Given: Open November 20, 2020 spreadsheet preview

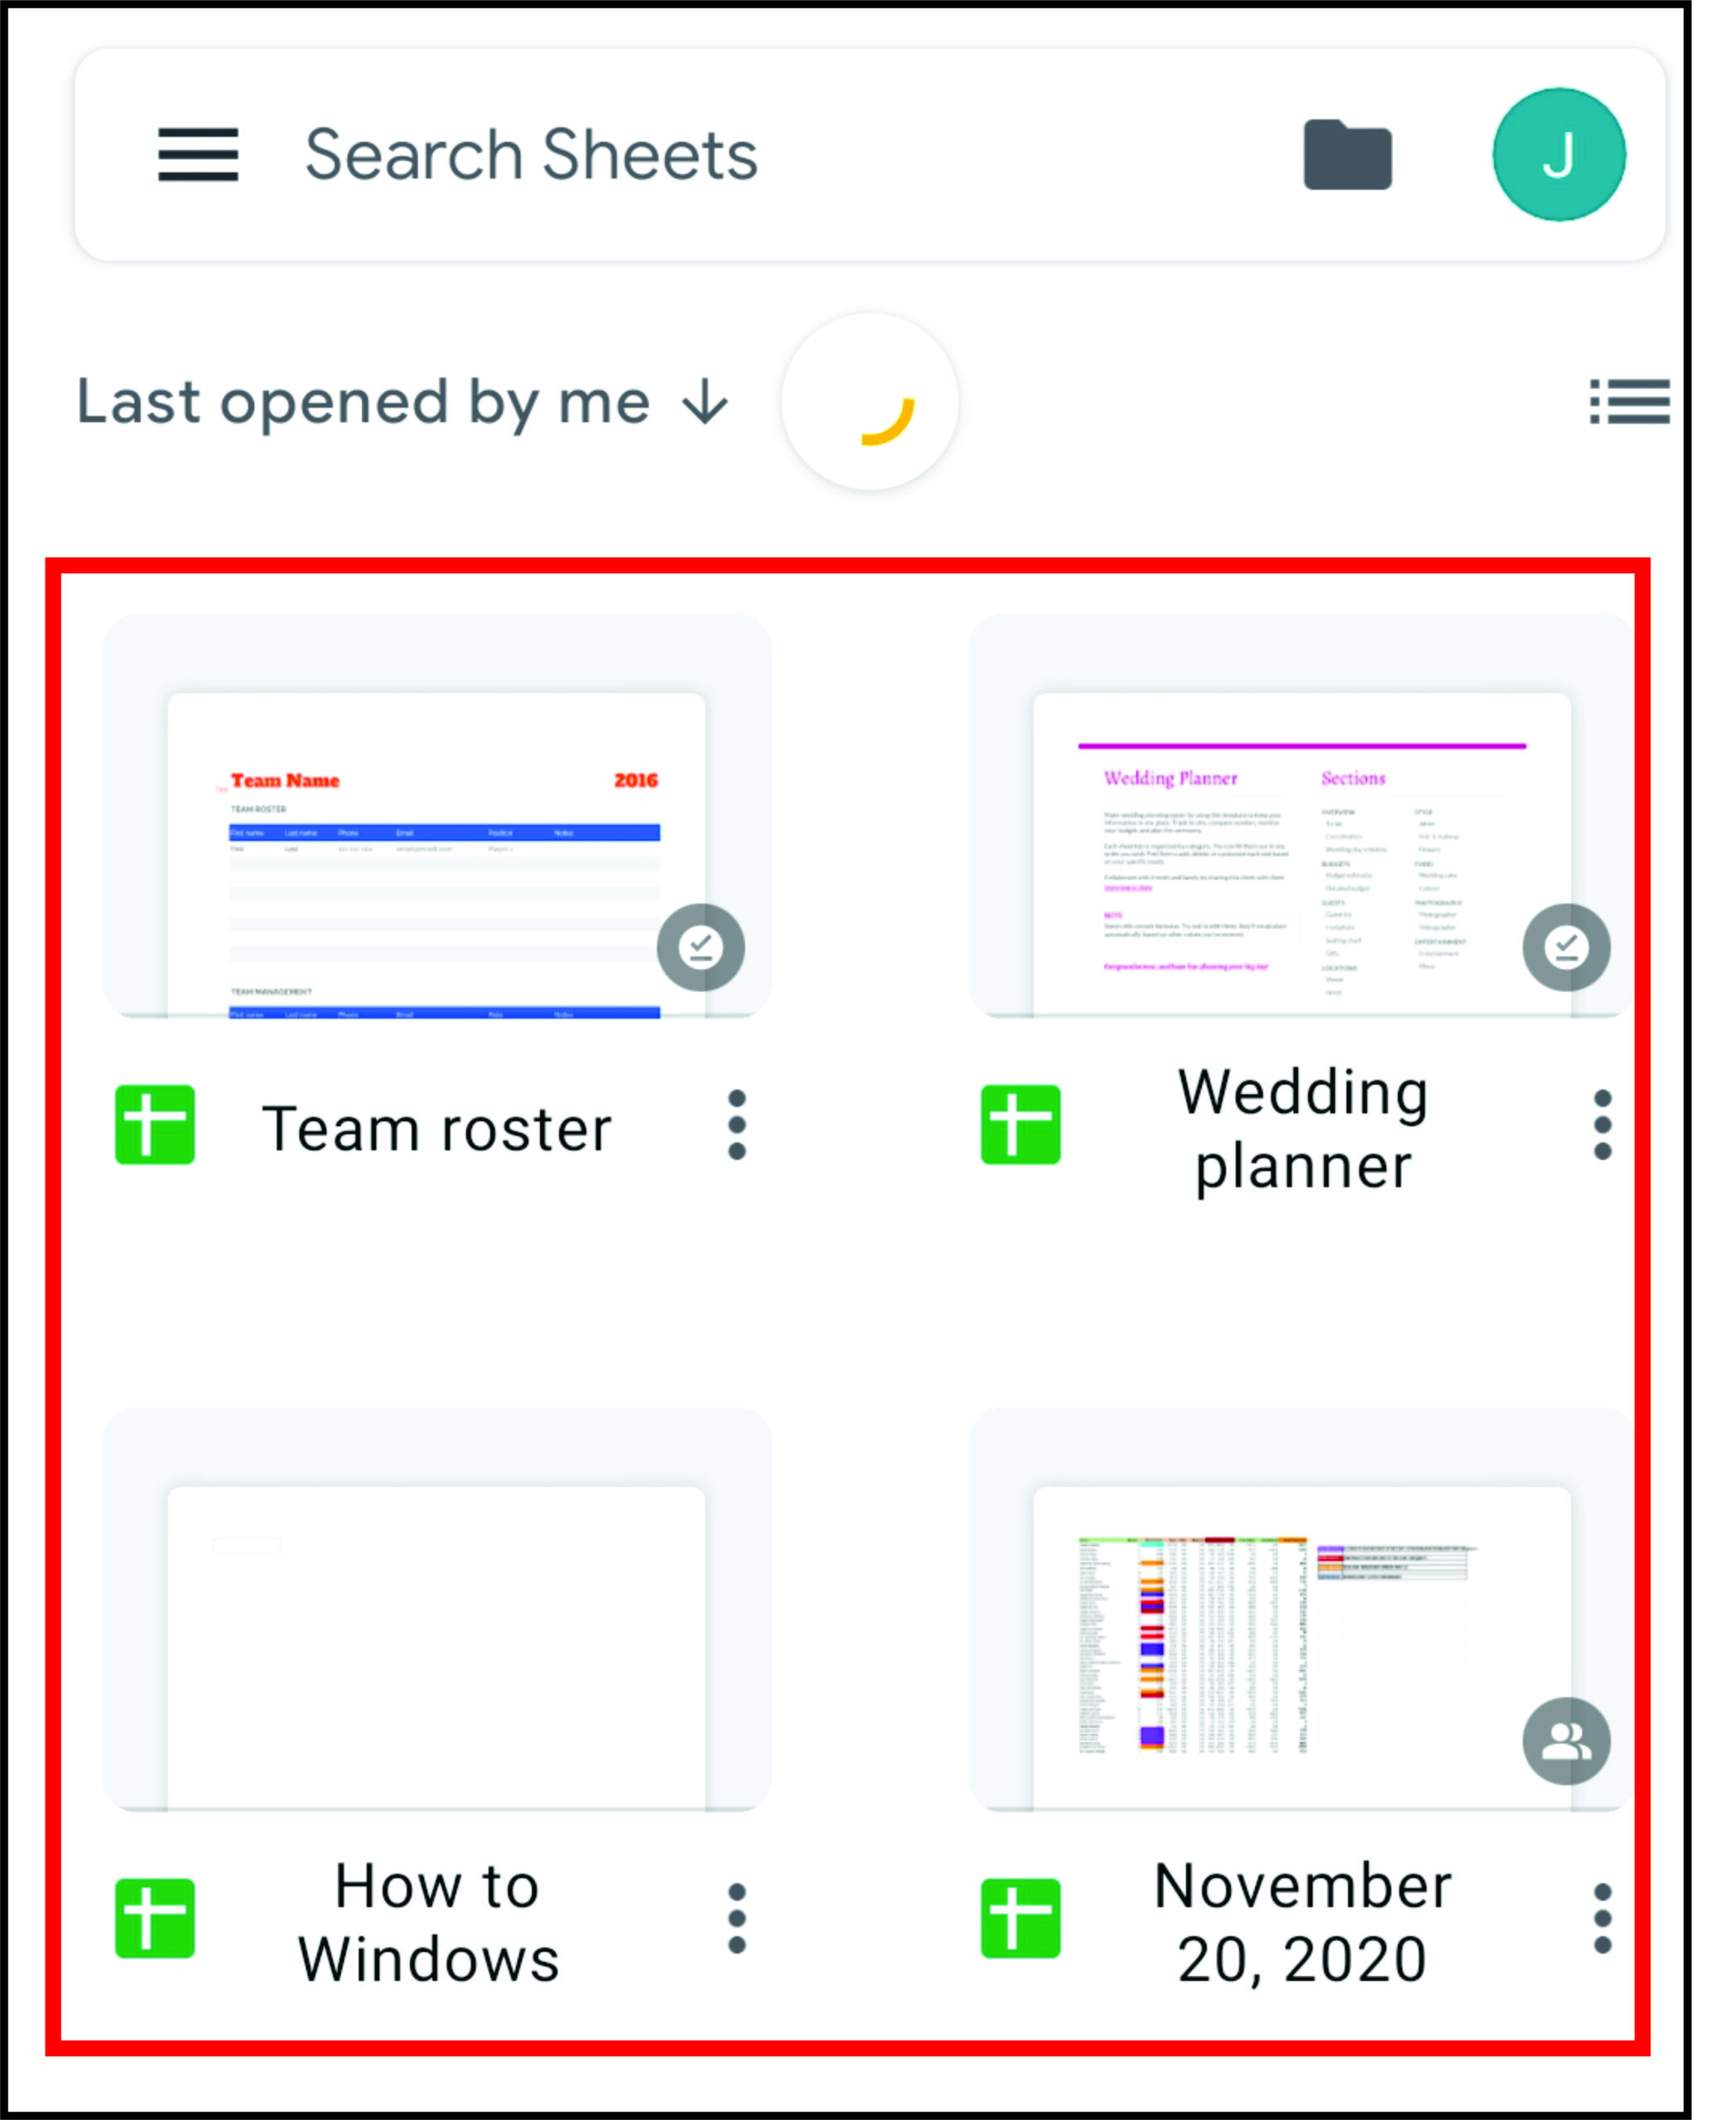Looking at the screenshot, I should [1302, 1610].
